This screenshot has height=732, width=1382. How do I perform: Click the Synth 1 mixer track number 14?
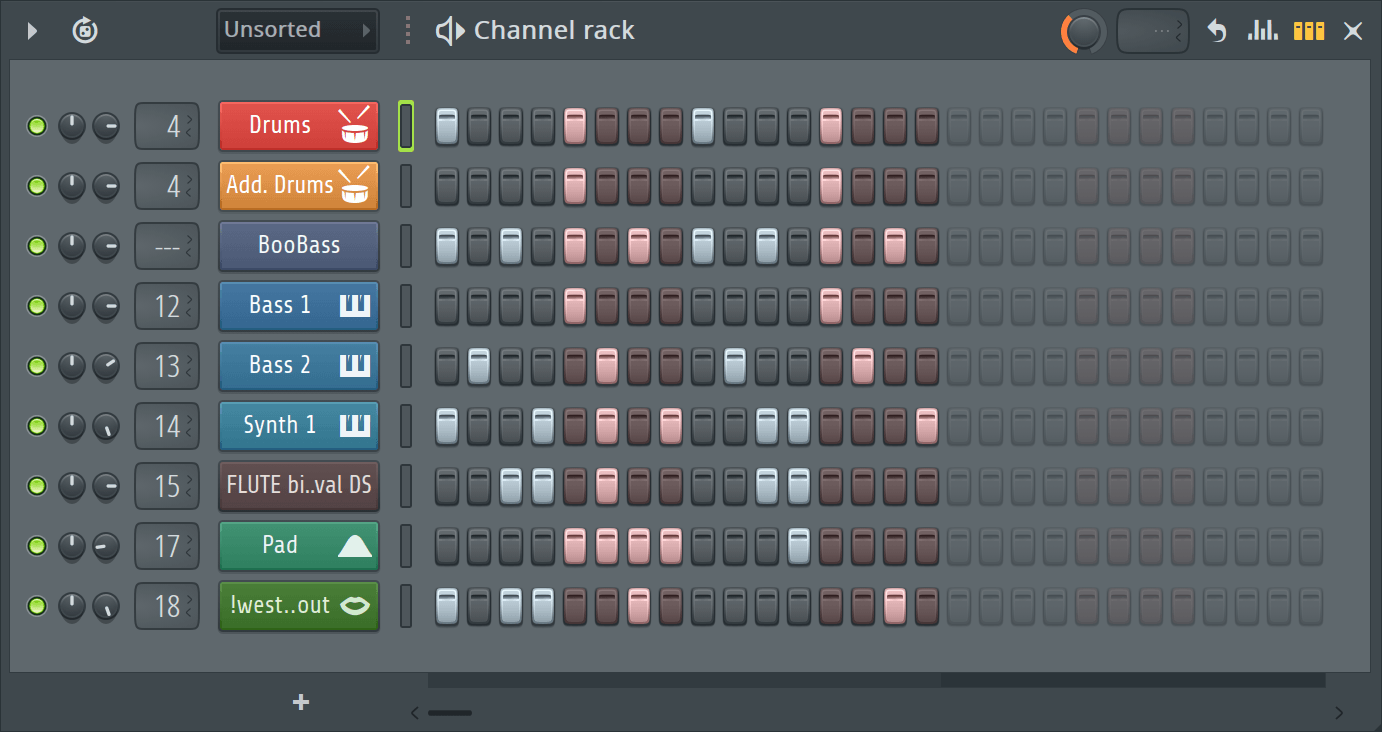pyautogui.click(x=167, y=427)
